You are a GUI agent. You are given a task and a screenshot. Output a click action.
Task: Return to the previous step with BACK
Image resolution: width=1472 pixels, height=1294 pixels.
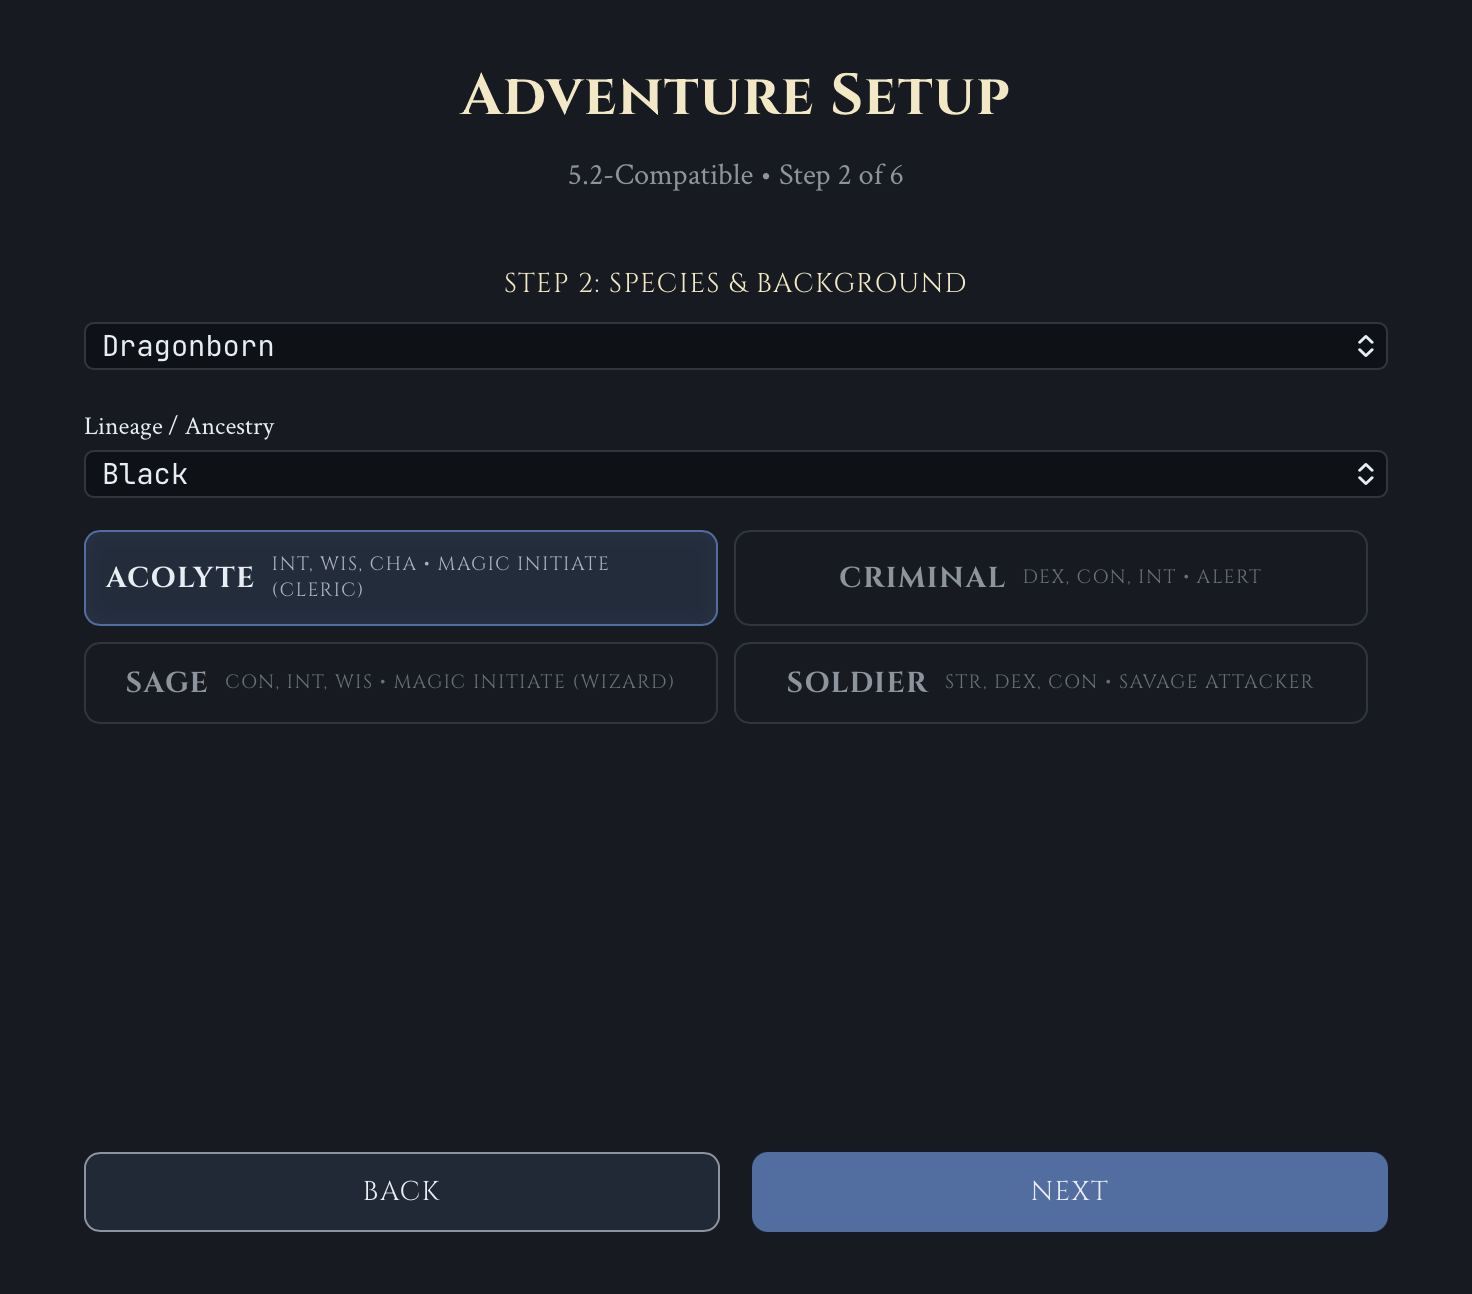coord(402,1192)
